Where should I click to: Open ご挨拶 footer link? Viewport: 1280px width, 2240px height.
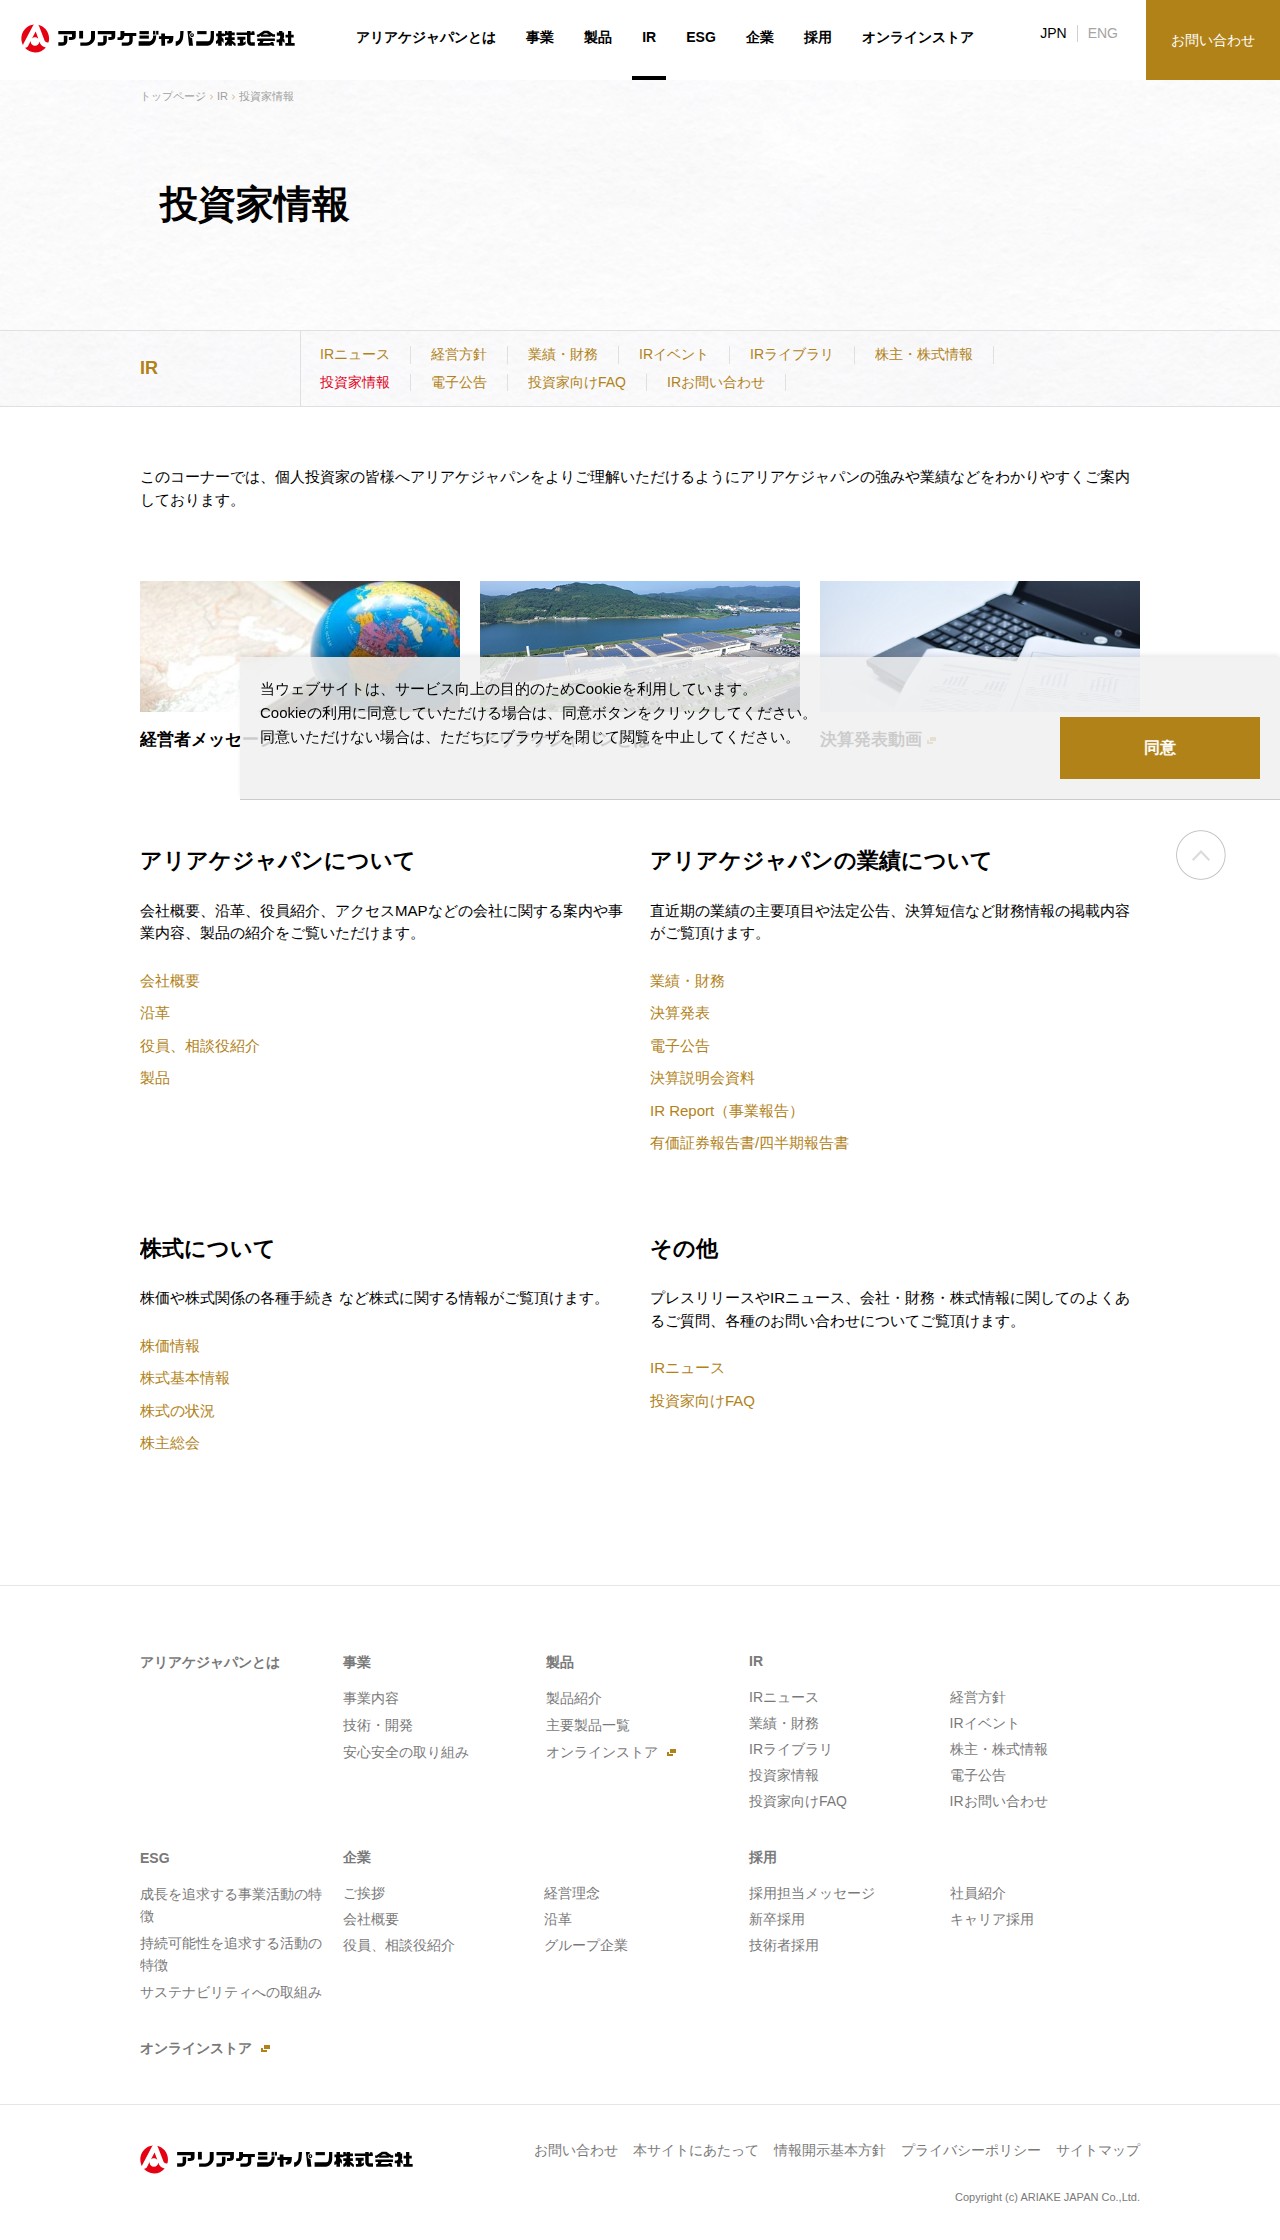[x=364, y=1893]
